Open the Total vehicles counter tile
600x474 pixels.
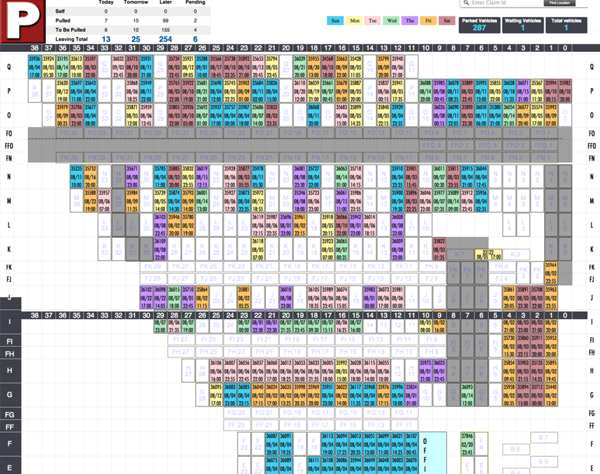[x=567, y=24]
